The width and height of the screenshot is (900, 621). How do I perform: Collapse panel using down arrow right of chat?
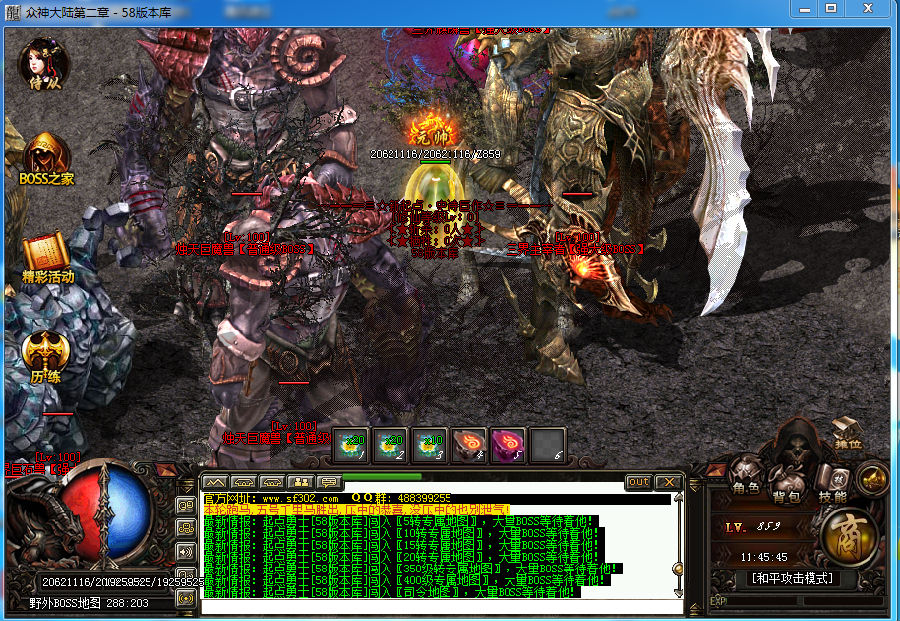pos(694,486)
